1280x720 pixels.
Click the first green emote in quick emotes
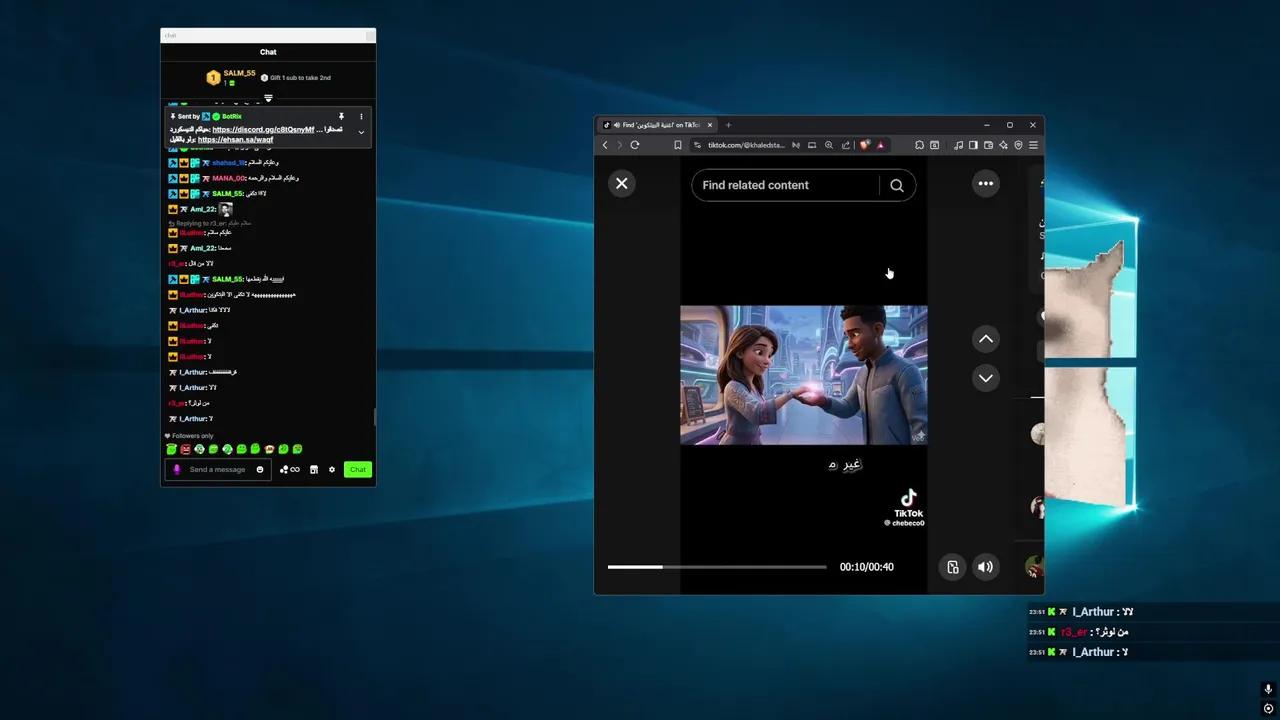point(171,450)
